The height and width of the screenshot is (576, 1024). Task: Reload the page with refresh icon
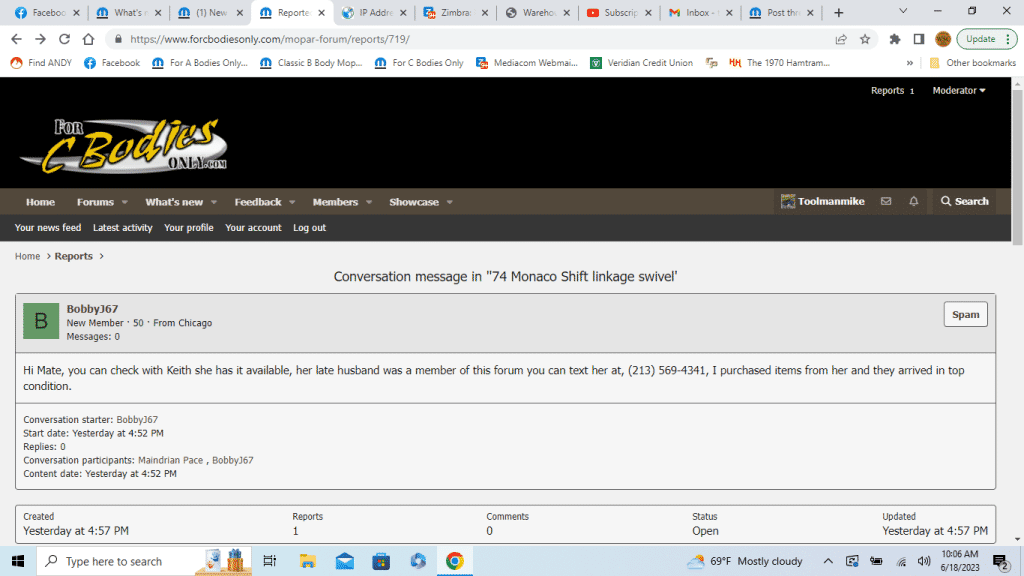tap(65, 39)
